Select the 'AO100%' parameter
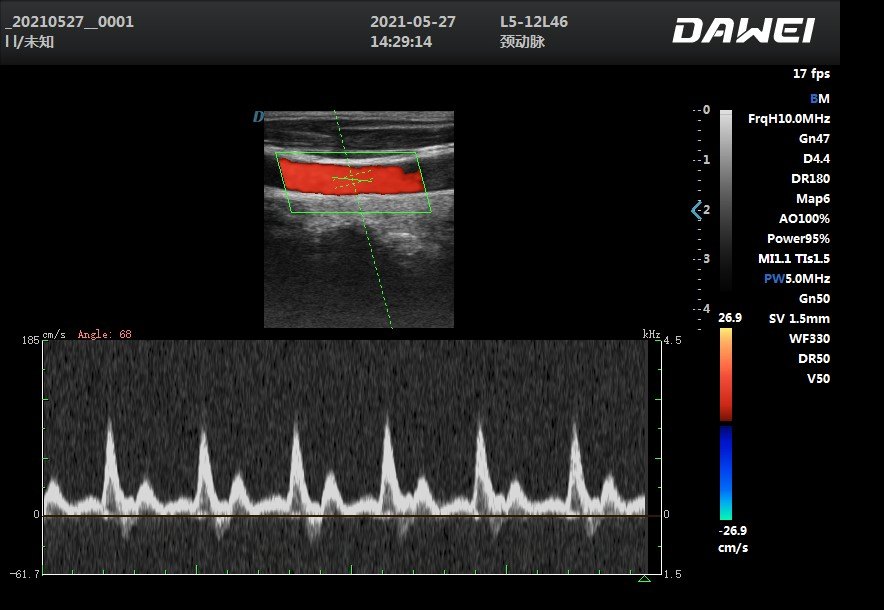884x610 pixels. coord(804,219)
